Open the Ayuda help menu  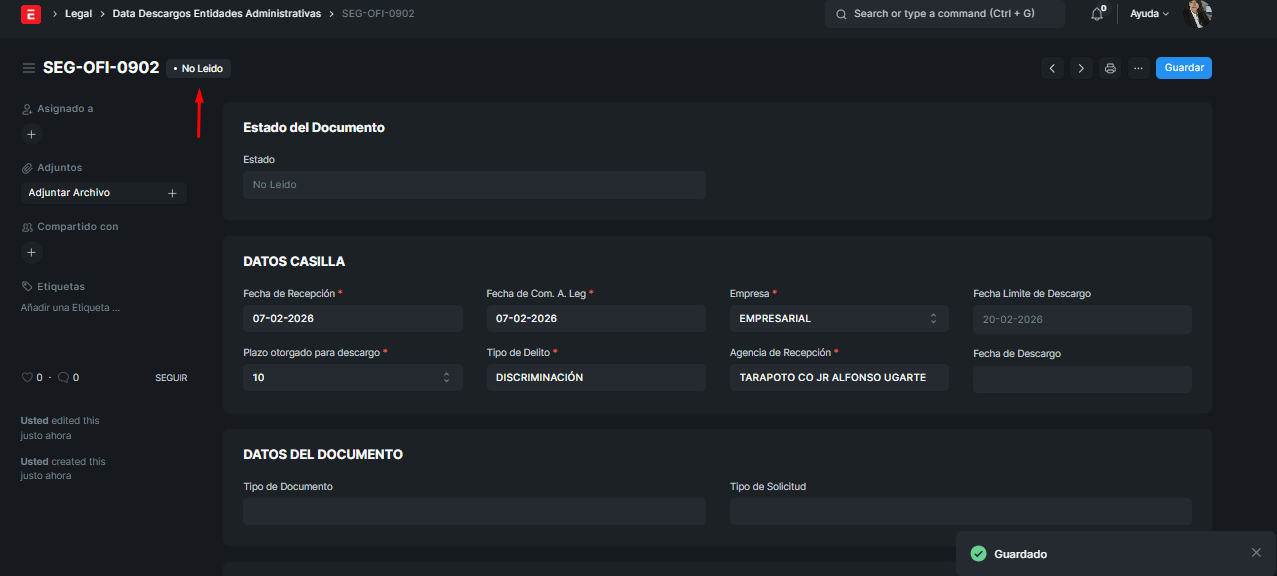pyautogui.click(x=1149, y=14)
